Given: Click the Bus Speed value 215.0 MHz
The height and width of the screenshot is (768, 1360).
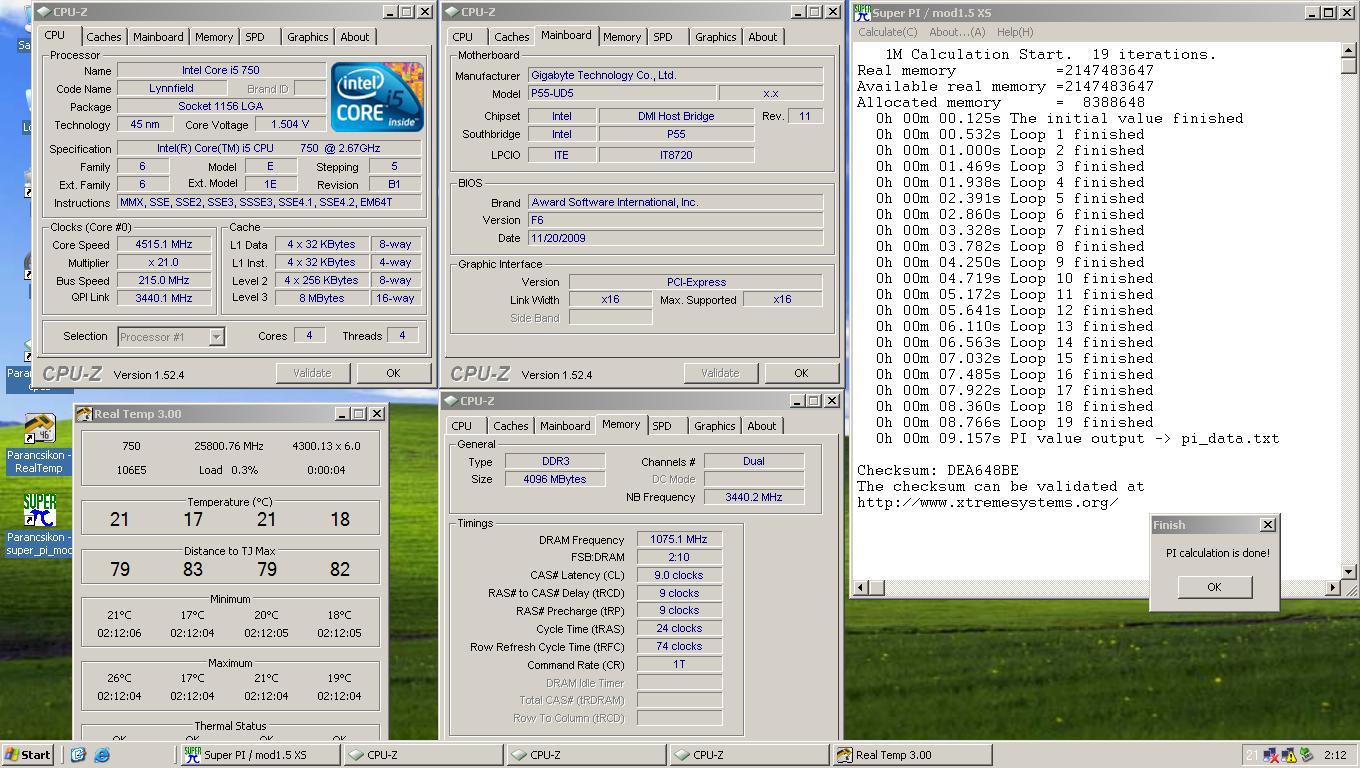Looking at the screenshot, I should coord(164,281).
